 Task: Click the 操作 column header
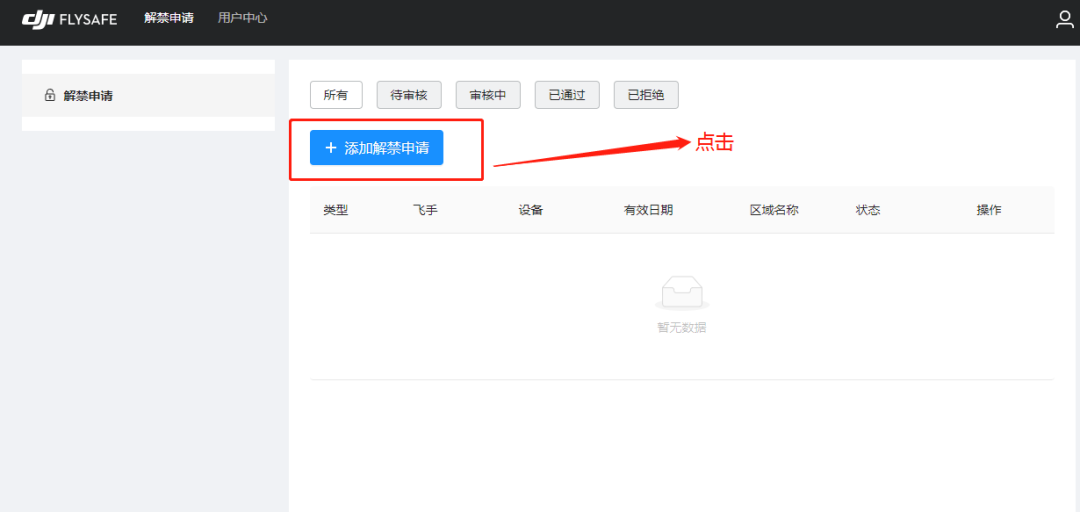pos(989,210)
